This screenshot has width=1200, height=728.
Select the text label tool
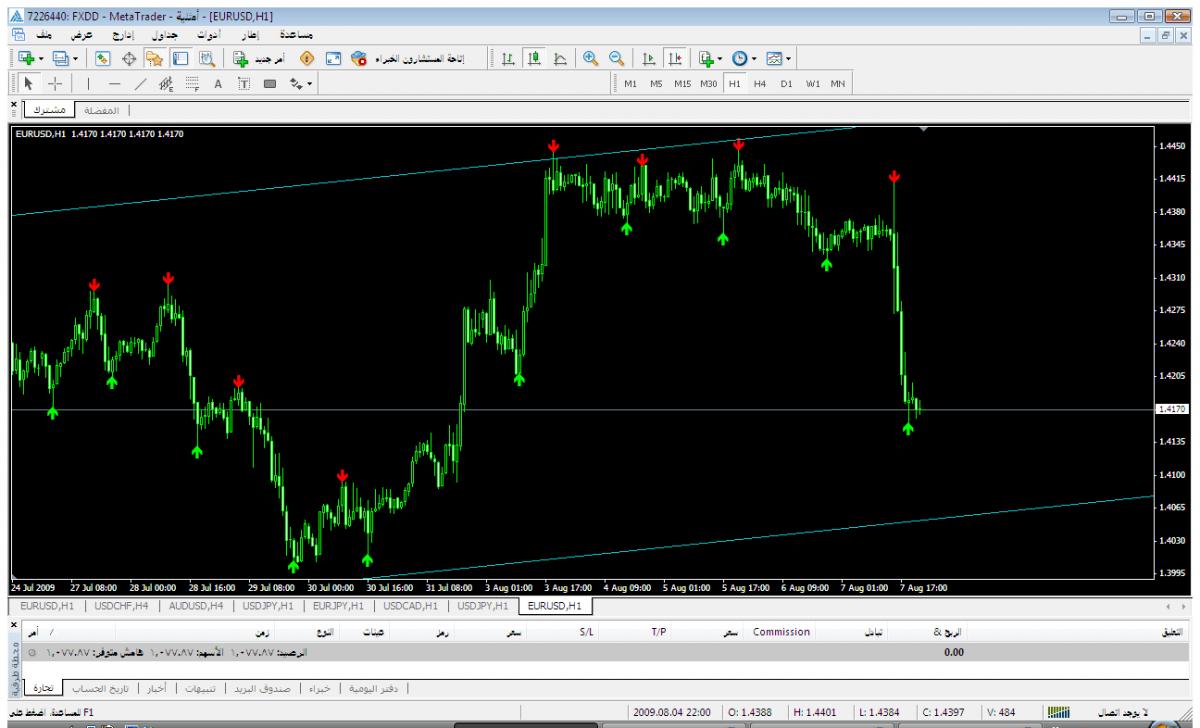click(218, 84)
